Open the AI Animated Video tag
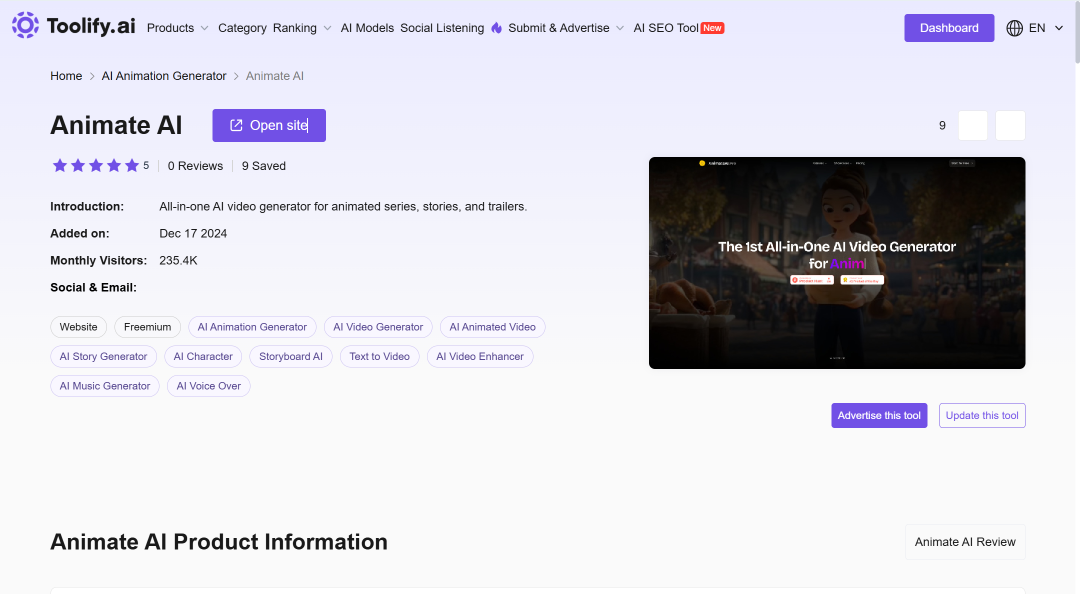Image resolution: width=1080 pixels, height=594 pixels. [492, 327]
